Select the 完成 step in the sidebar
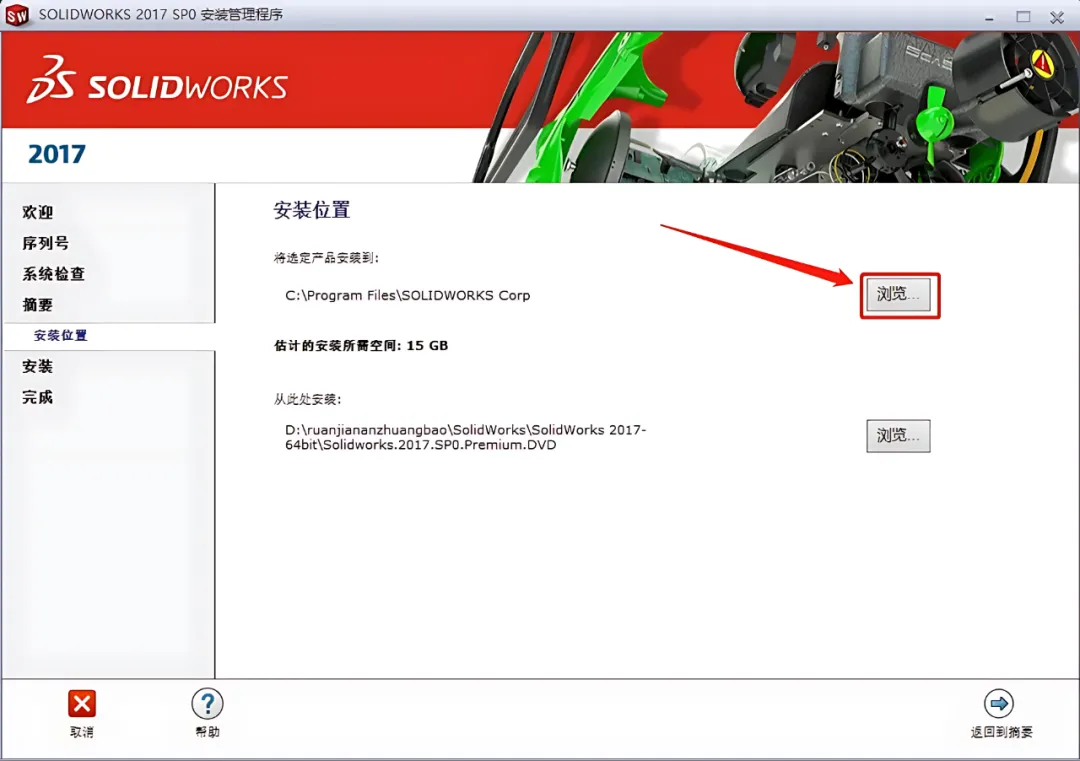Image resolution: width=1080 pixels, height=761 pixels. [38, 397]
